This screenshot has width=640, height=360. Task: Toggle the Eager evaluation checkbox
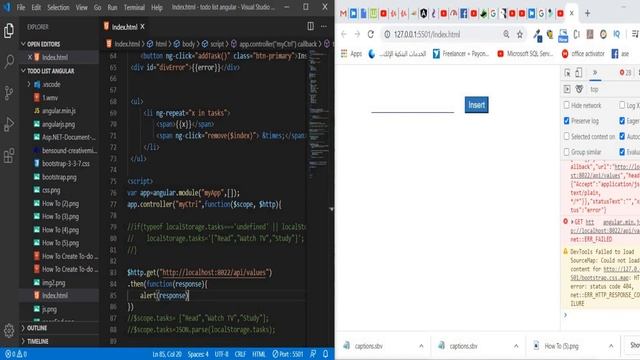tap(622, 121)
